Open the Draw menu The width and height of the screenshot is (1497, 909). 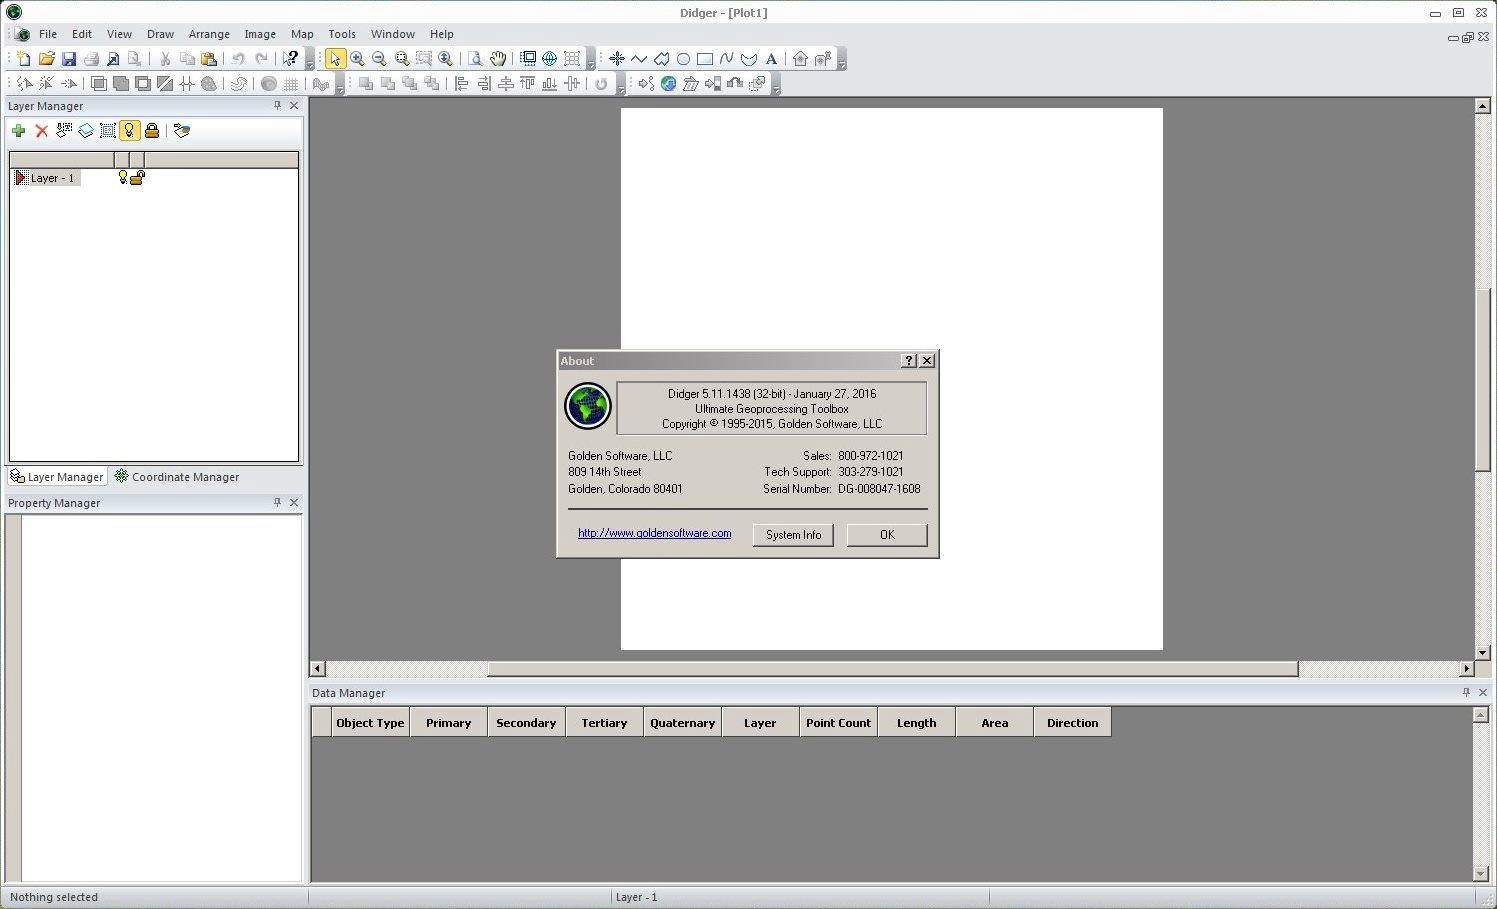pyautogui.click(x=160, y=34)
